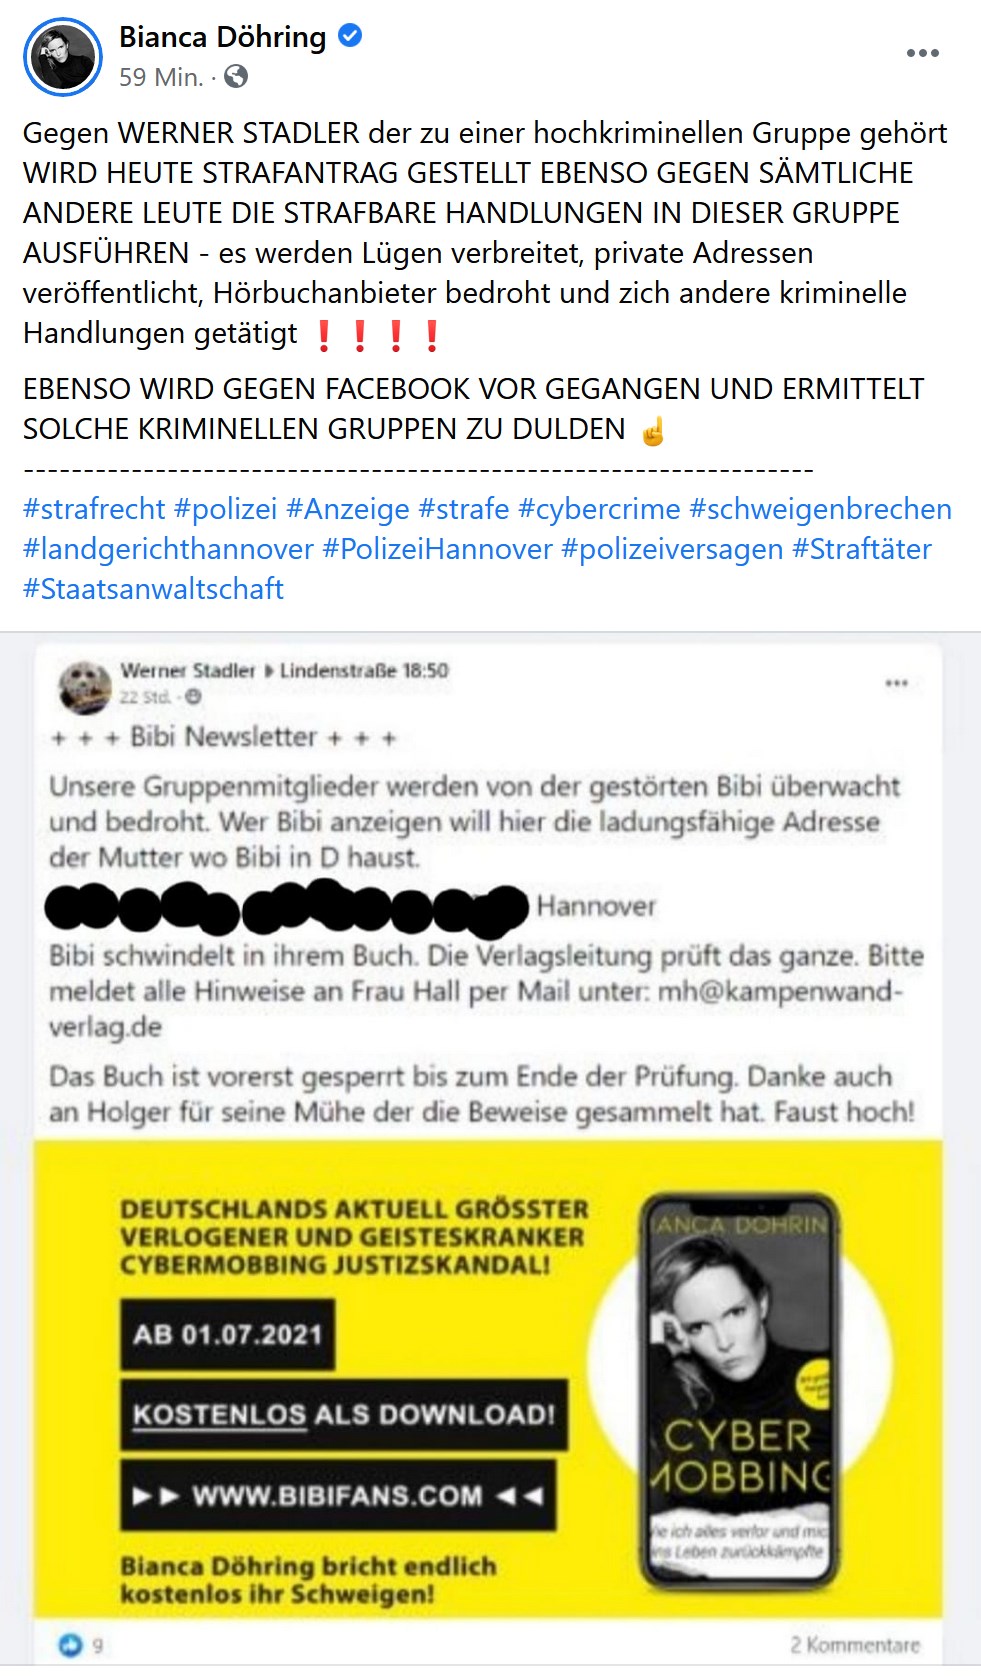
Task: Open the three-dot post options menu
Action: (922, 53)
